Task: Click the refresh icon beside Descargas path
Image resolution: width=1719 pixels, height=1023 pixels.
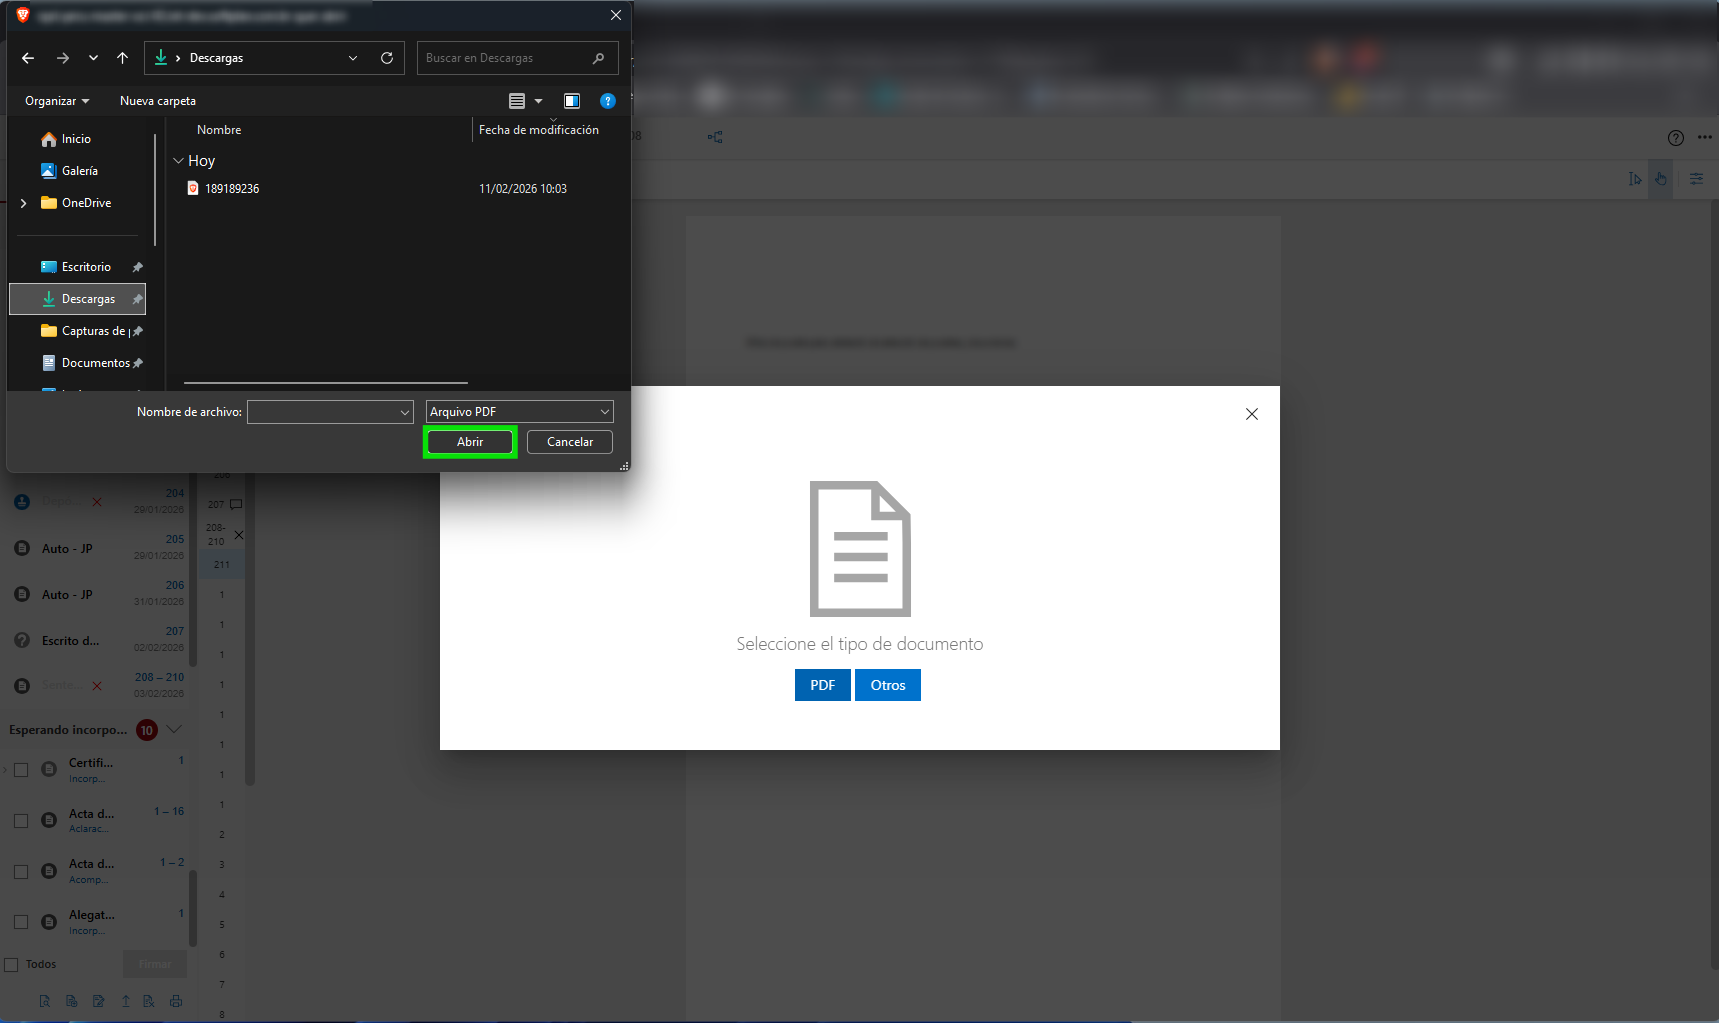Action: tap(387, 58)
